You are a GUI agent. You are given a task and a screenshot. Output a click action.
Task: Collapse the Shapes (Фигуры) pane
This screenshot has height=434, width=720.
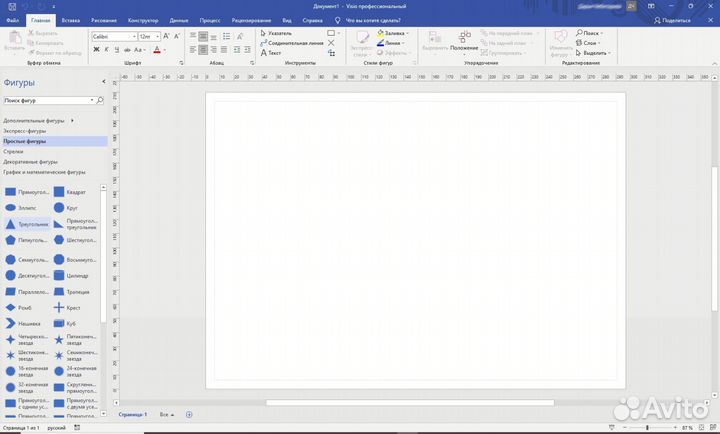(x=104, y=81)
